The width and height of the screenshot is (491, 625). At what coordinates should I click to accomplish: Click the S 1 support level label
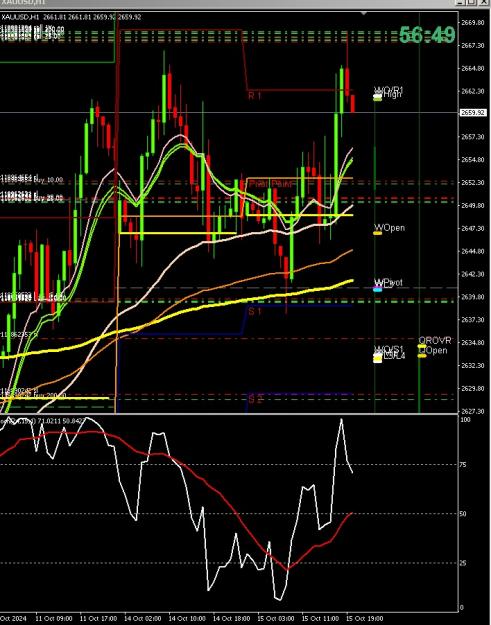(255, 311)
